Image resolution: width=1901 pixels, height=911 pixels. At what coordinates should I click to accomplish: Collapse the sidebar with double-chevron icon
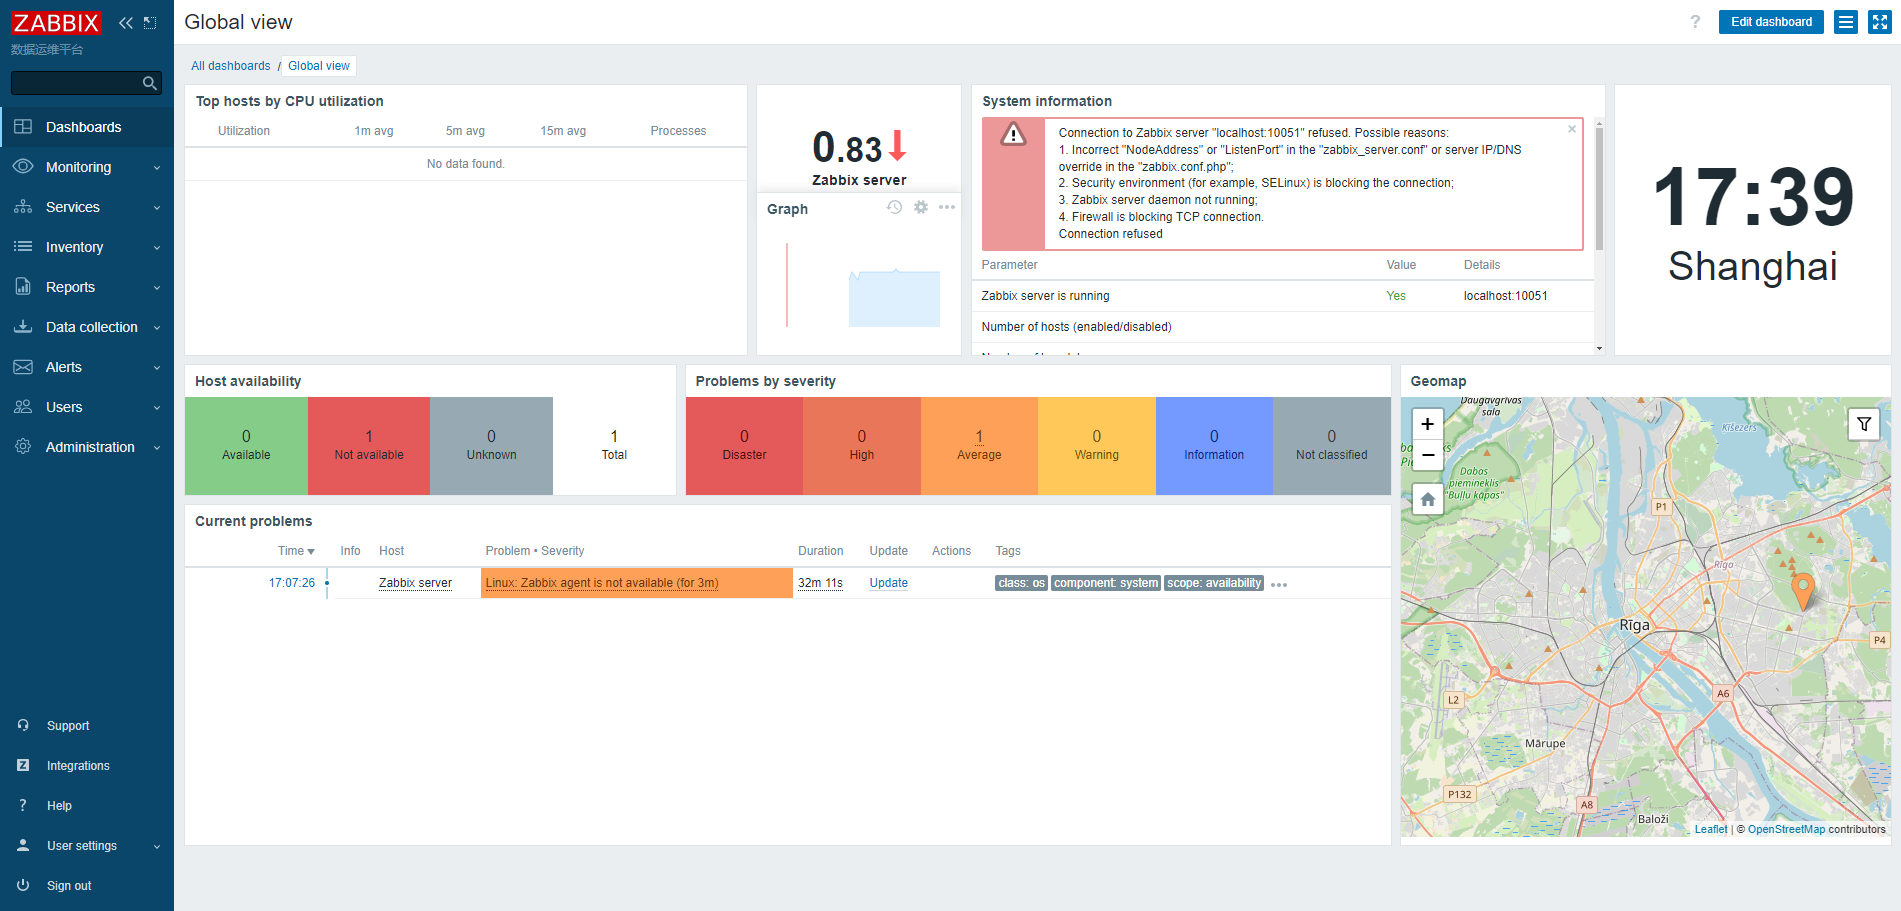click(x=125, y=22)
